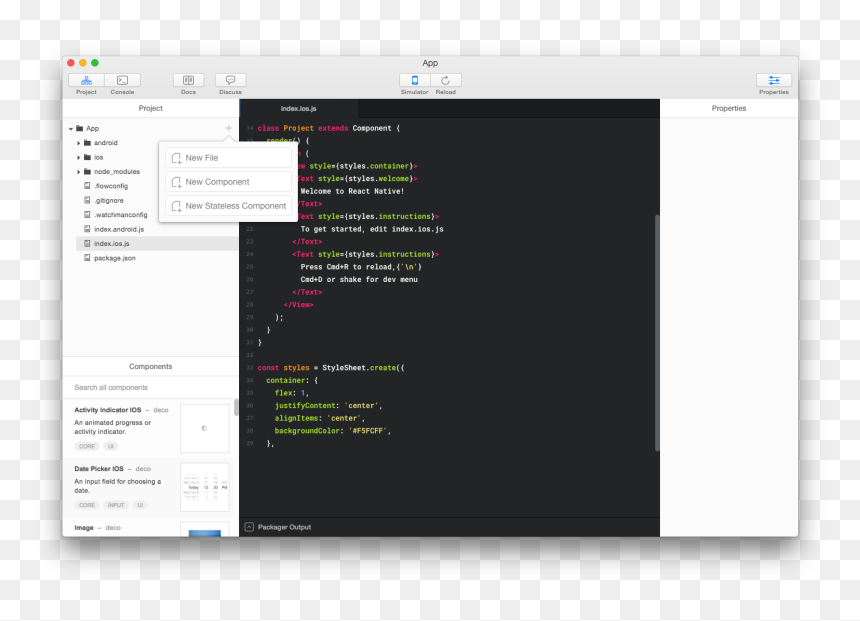Click the plus icon next to App
The height and width of the screenshot is (621, 860).
[x=229, y=128]
